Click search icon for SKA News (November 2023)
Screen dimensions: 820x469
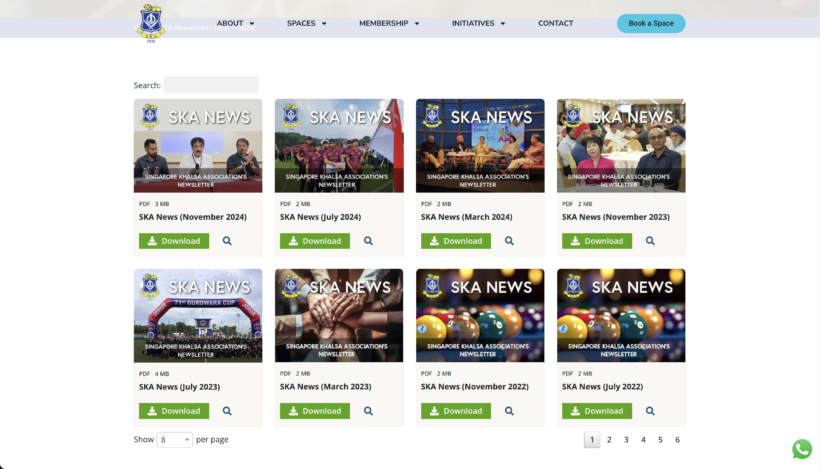pyautogui.click(x=650, y=241)
